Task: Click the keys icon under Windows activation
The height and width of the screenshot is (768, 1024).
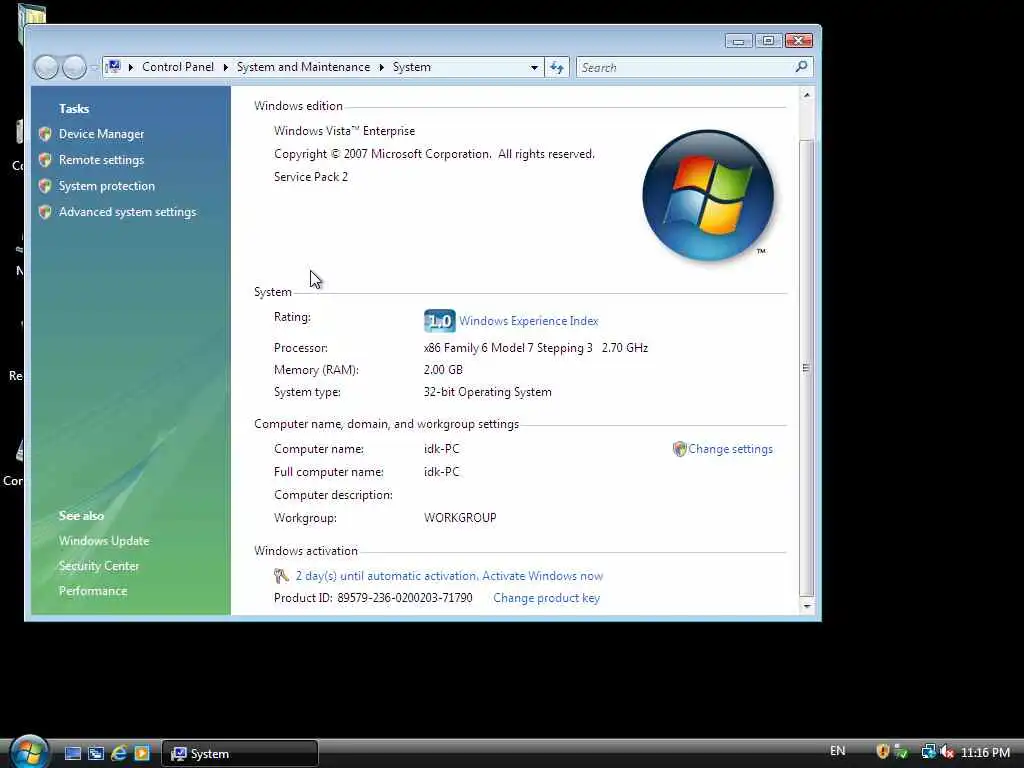Action: point(281,575)
